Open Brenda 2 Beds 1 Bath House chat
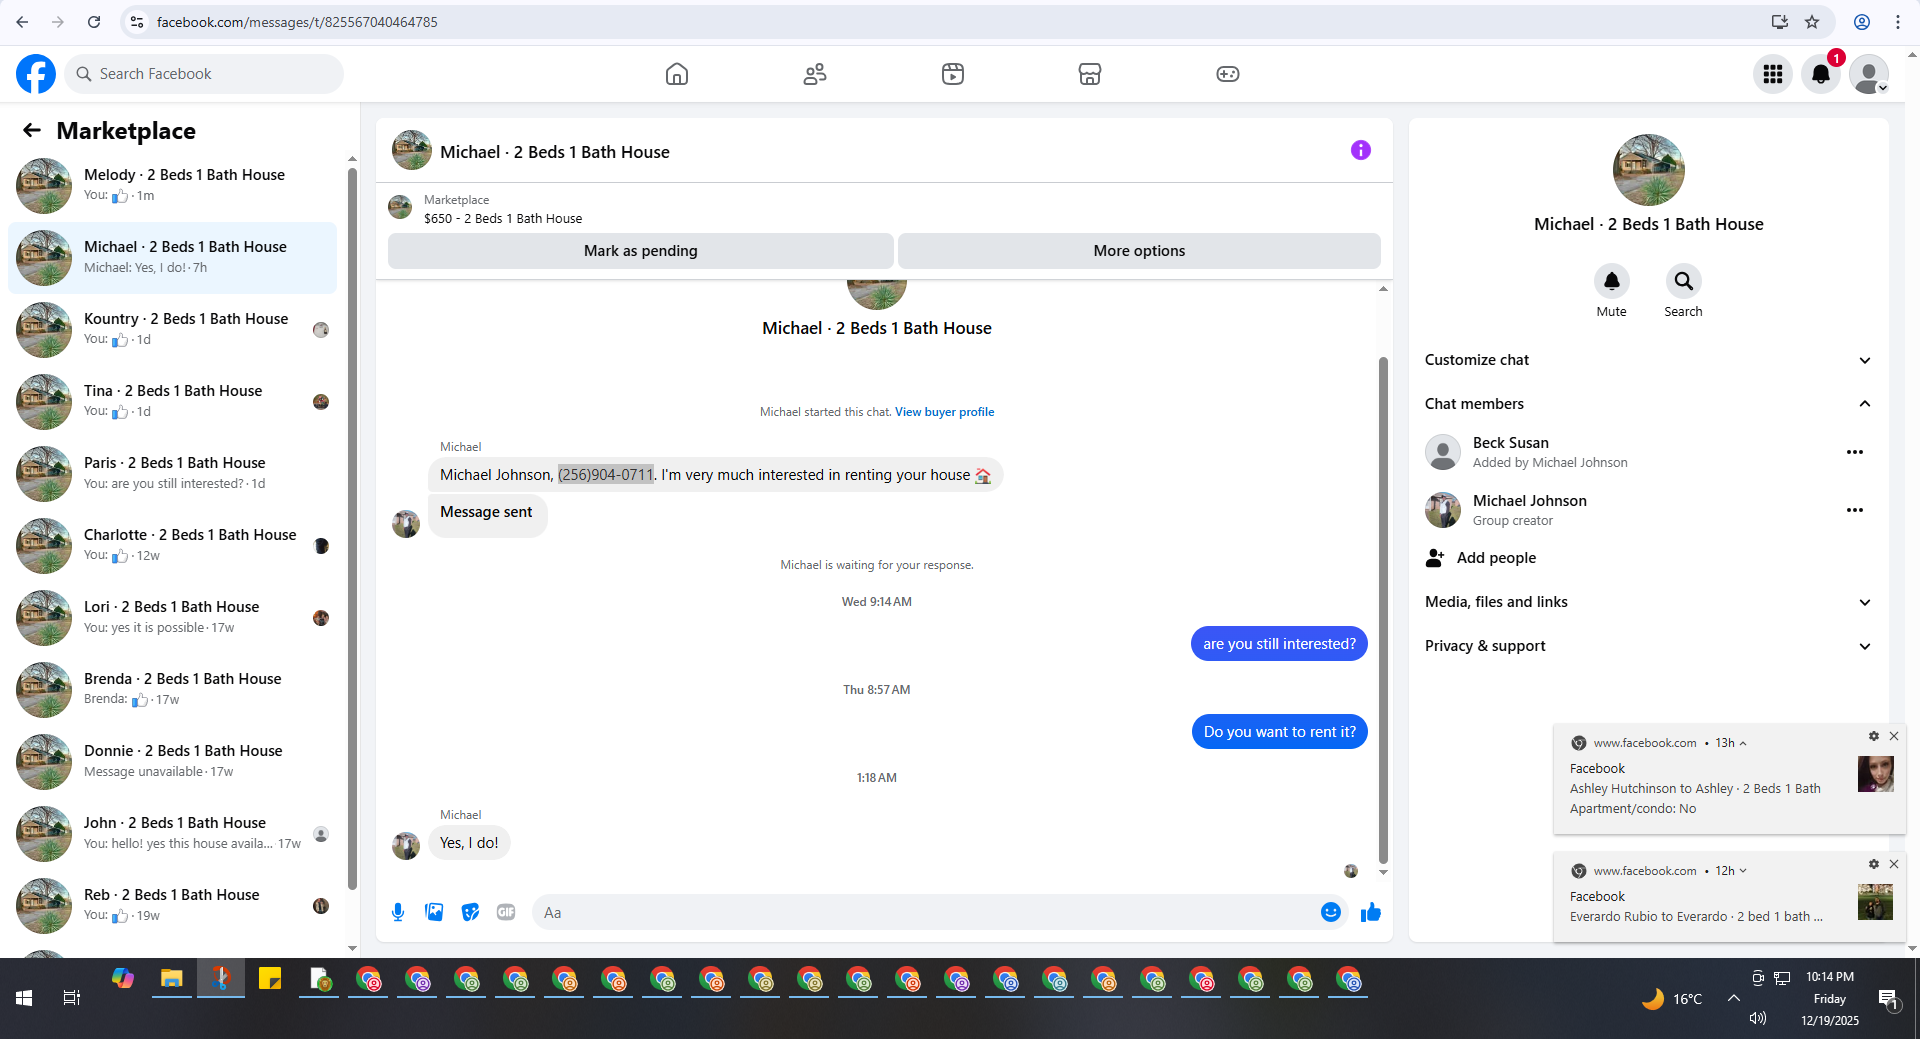The image size is (1920, 1039). (x=173, y=689)
